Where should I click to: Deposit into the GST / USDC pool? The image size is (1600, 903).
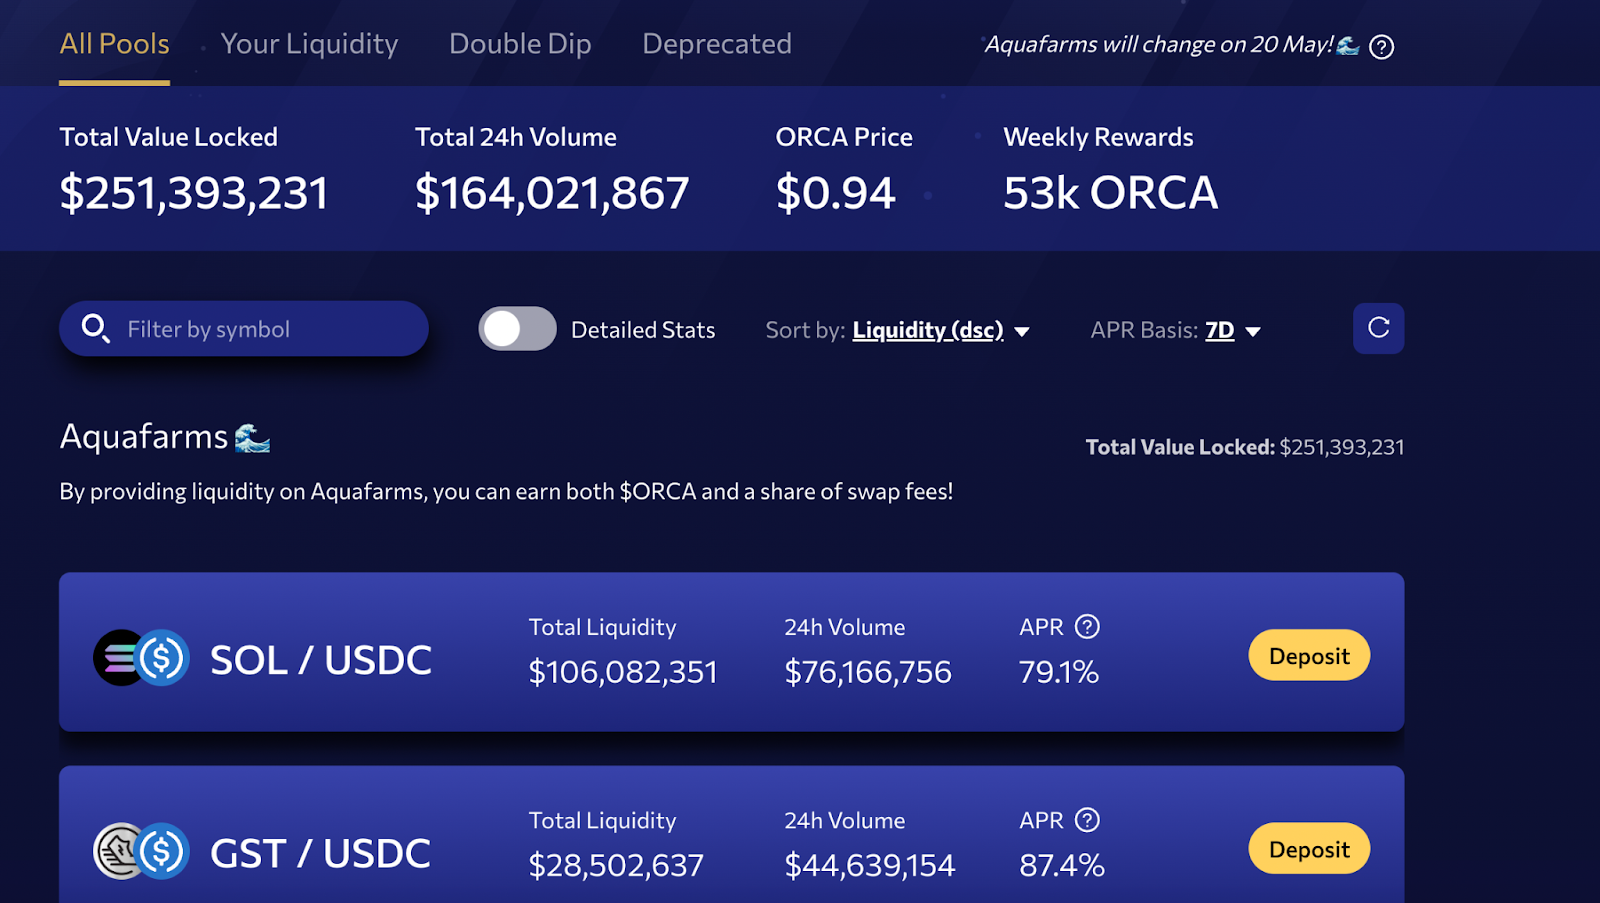tap(1309, 848)
